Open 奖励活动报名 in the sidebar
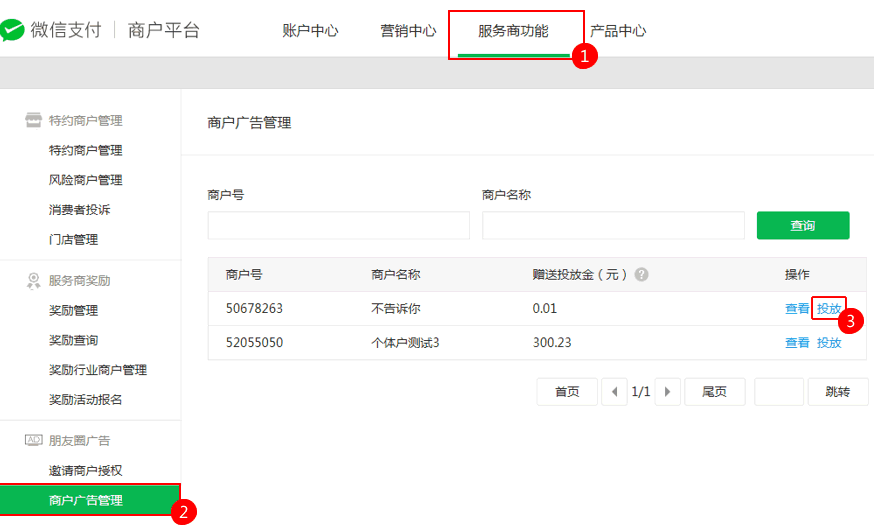 pos(85,400)
